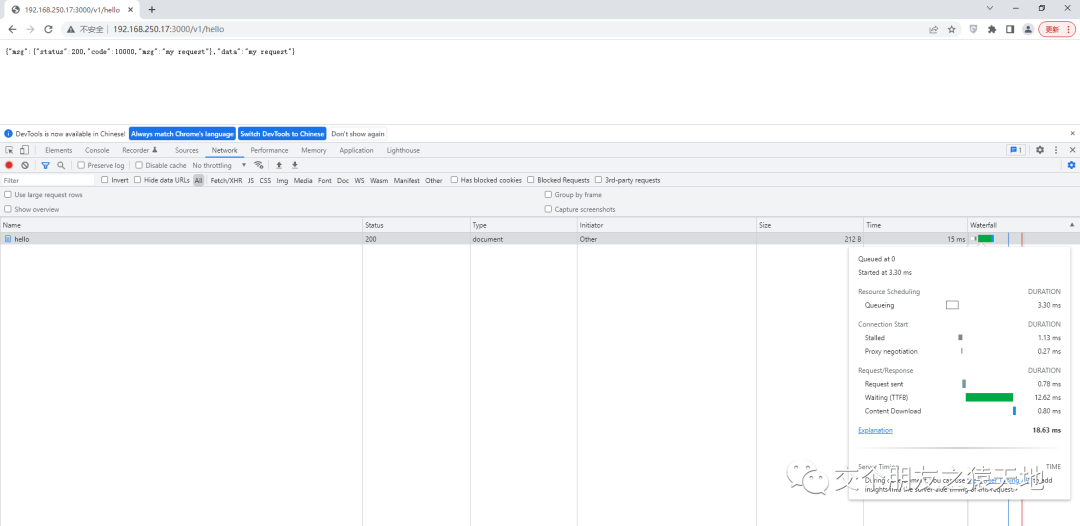The width and height of the screenshot is (1080, 526).
Task: Open network conditions wifi icon
Action: (259, 165)
